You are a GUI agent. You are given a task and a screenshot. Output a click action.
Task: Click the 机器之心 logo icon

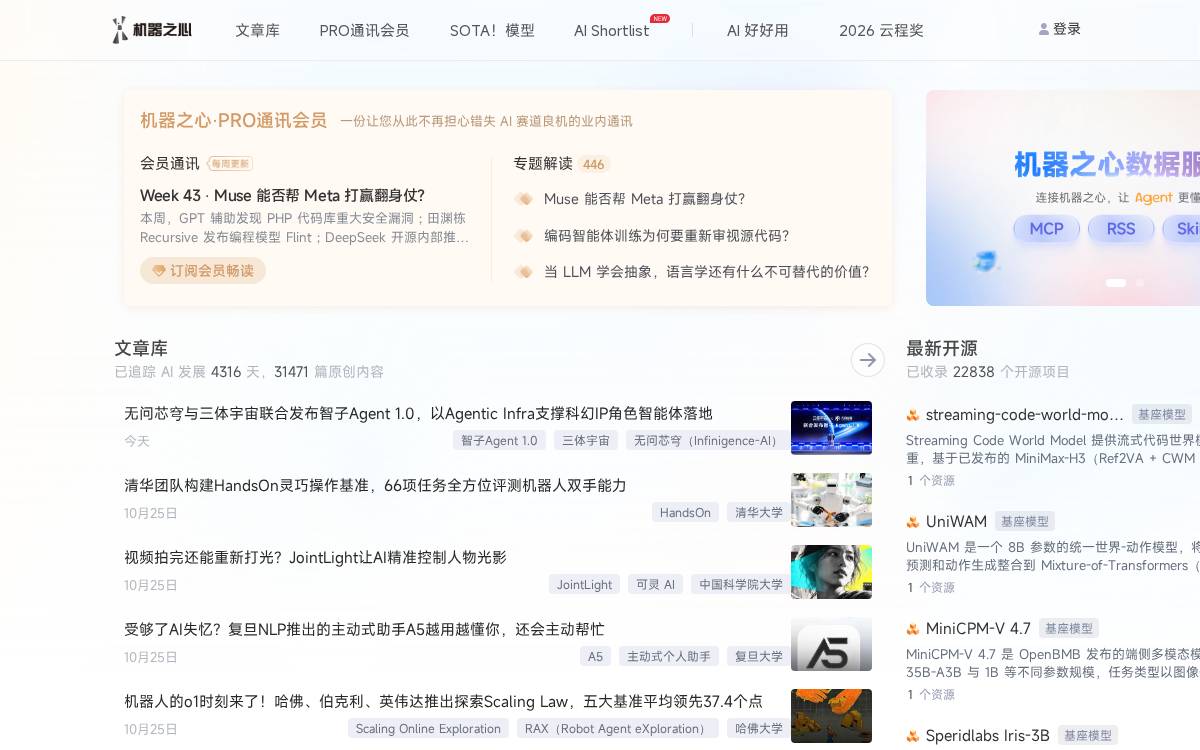click(x=120, y=30)
